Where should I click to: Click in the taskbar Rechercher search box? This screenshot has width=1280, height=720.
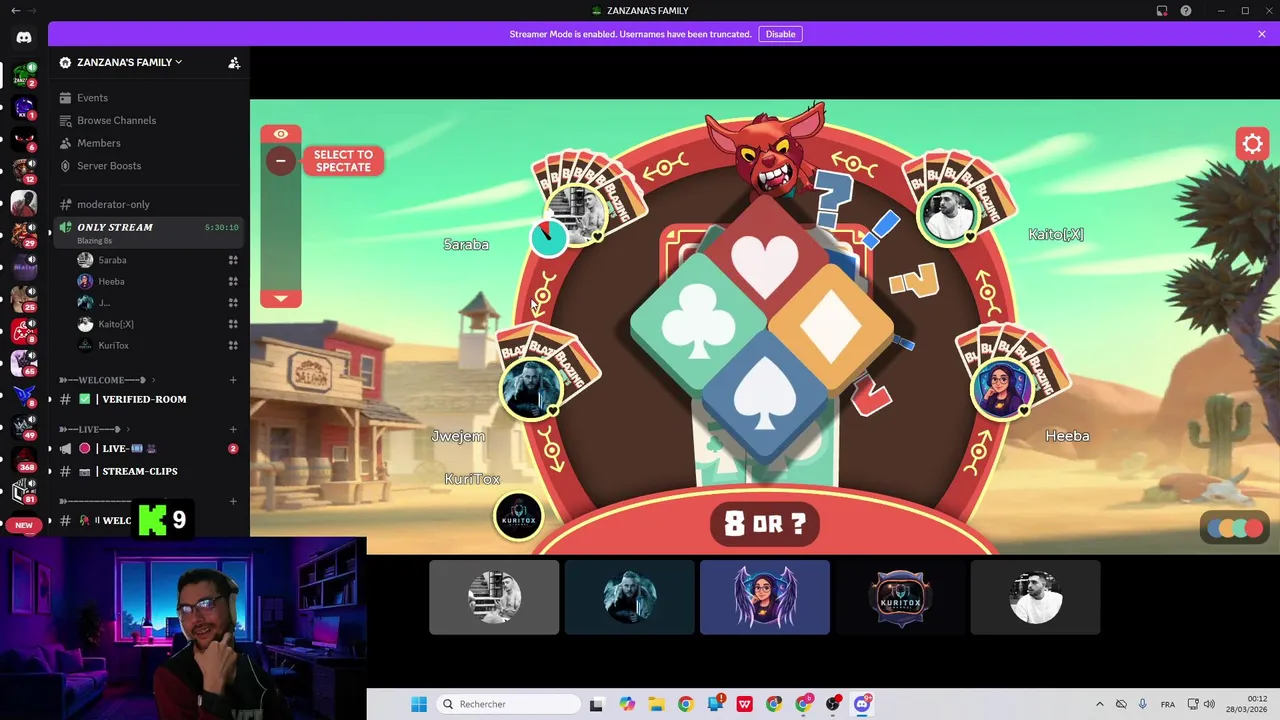pyautogui.click(x=509, y=704)
